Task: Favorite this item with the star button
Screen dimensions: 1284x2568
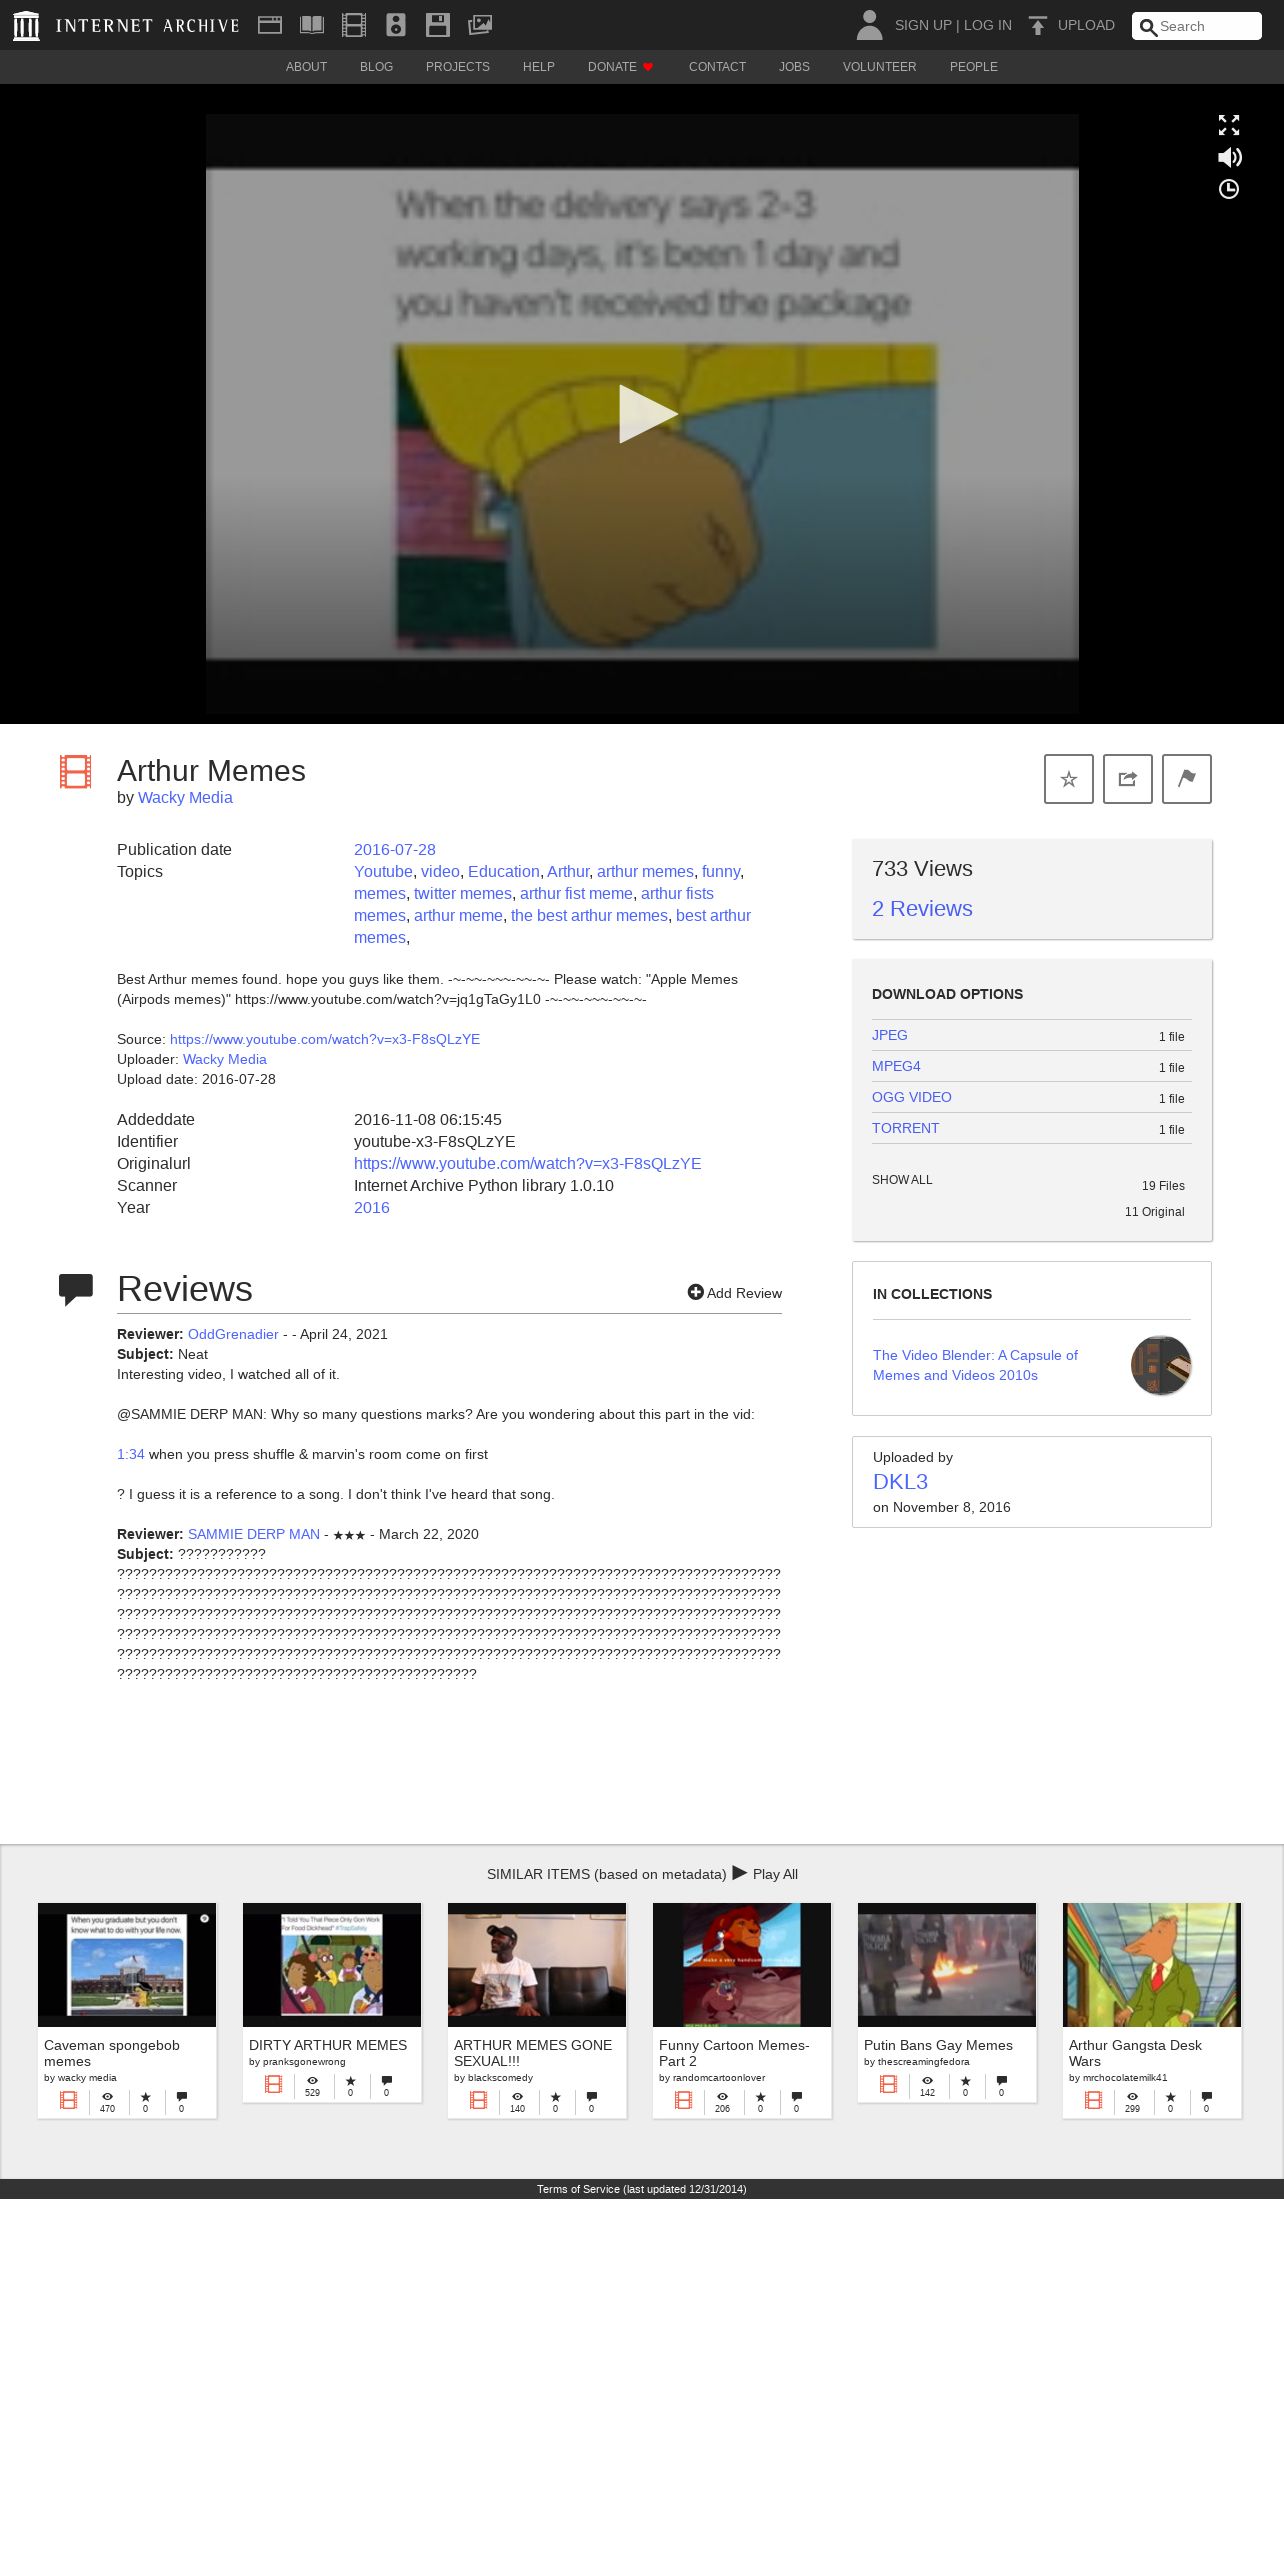Action: pyautogui.click(x=1069, y=779)
